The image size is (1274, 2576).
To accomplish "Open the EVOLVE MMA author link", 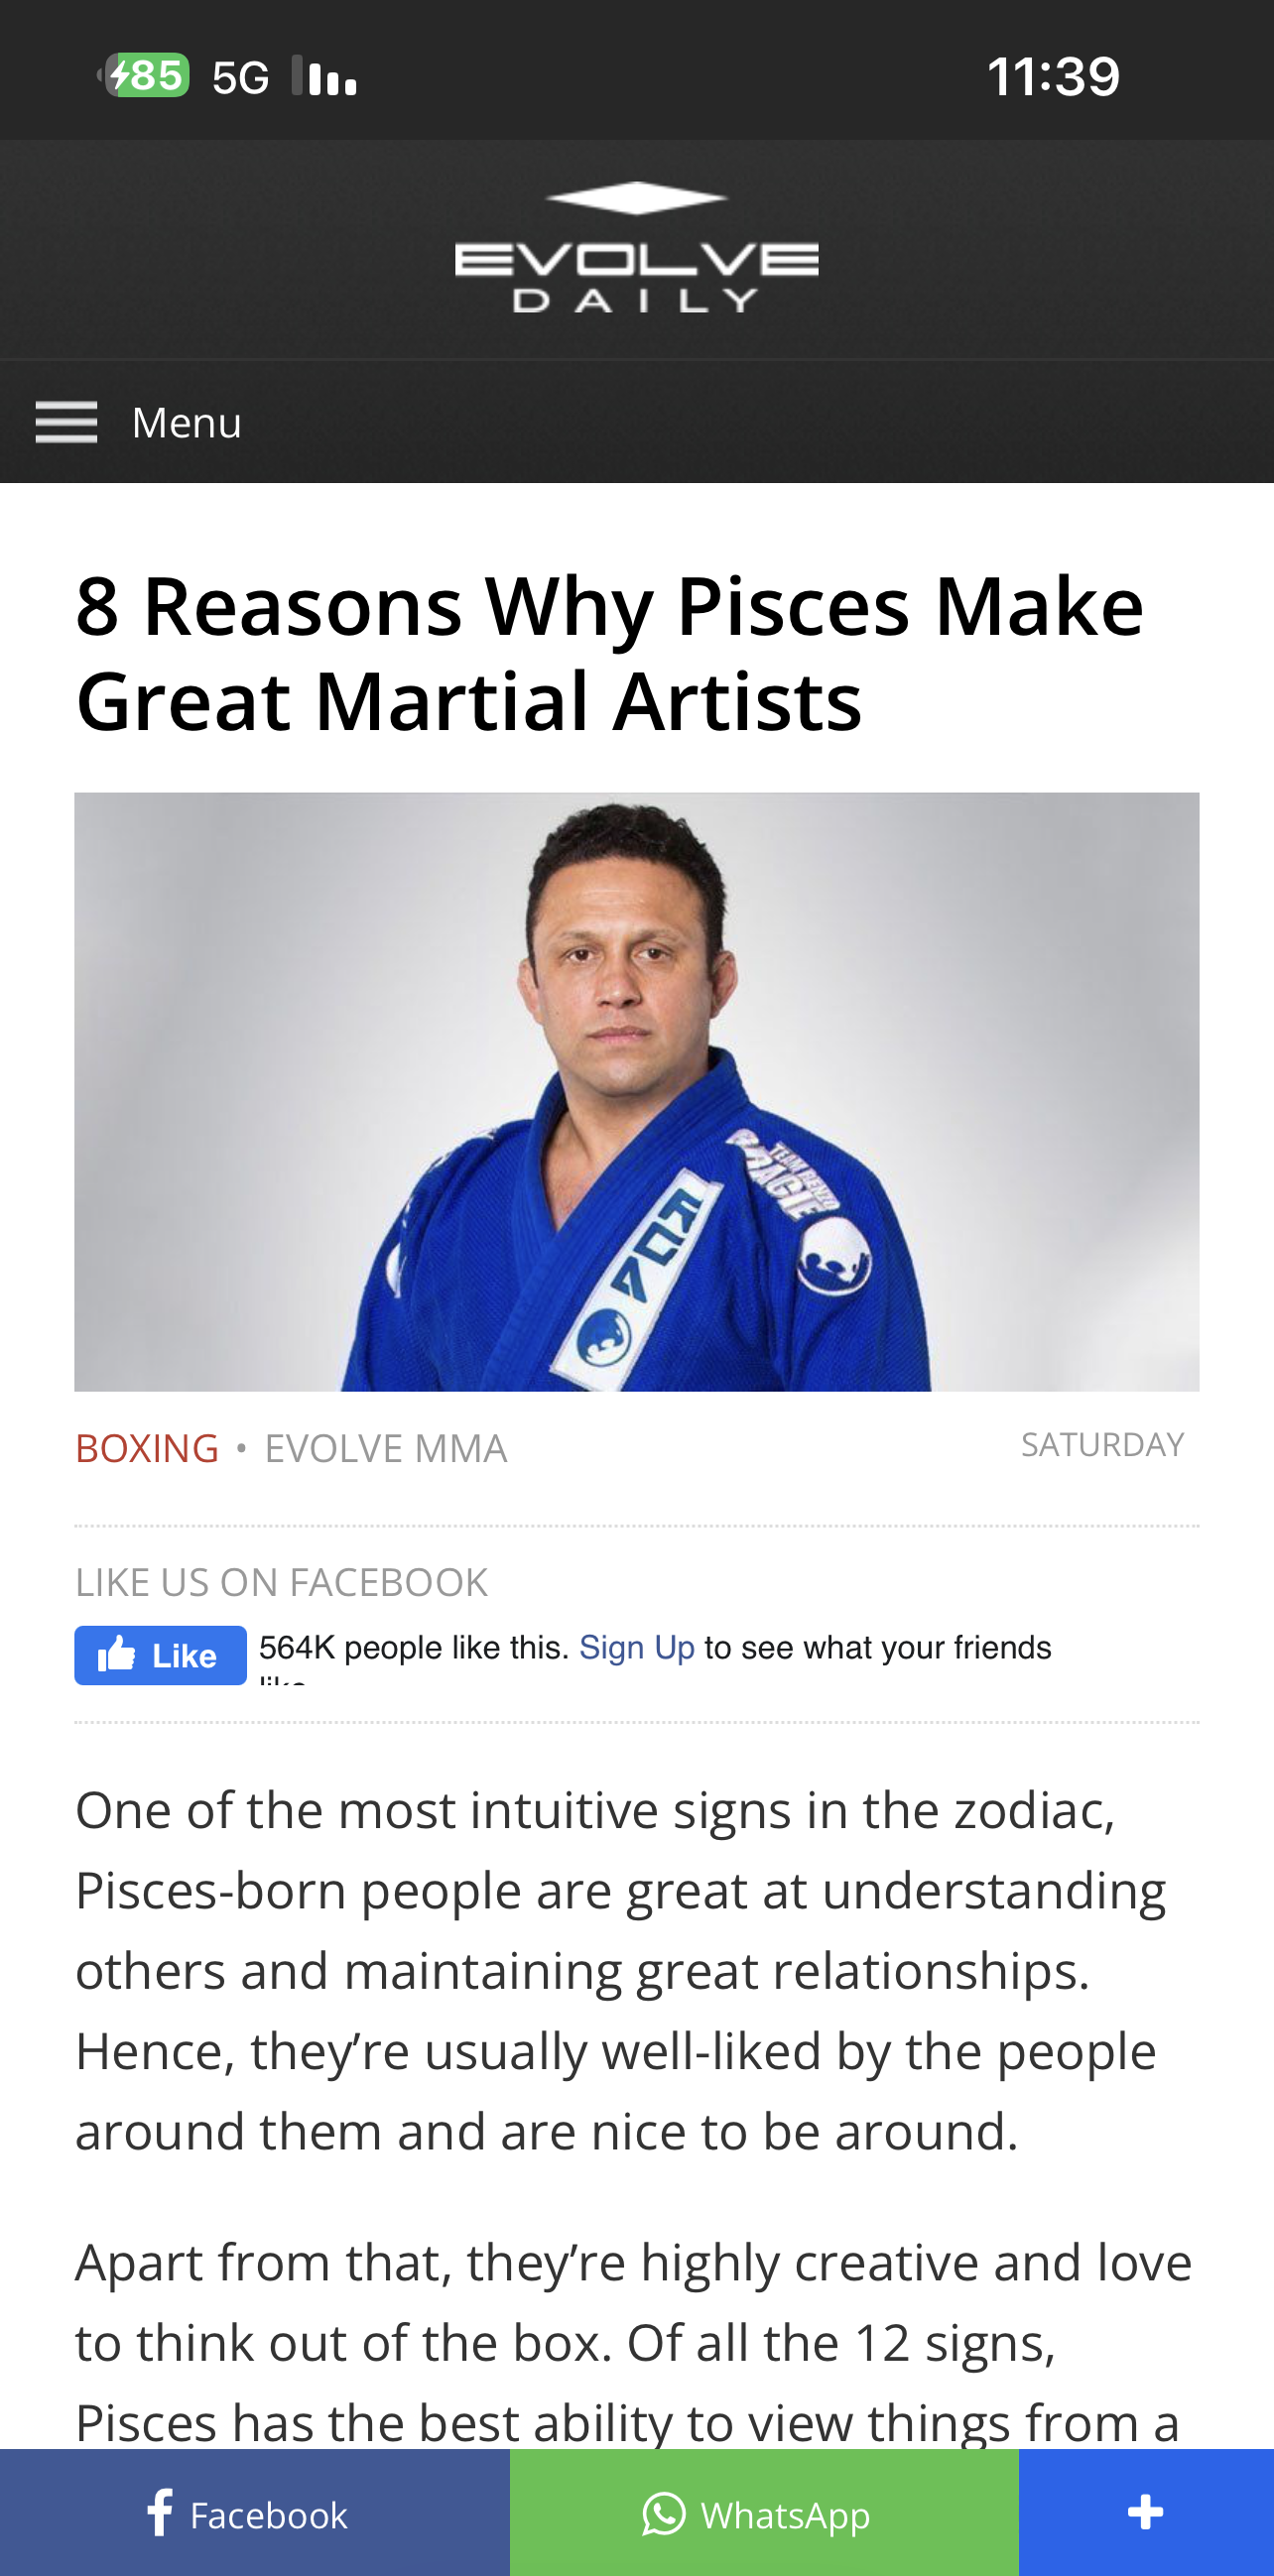I will [x=385, y=1448].
